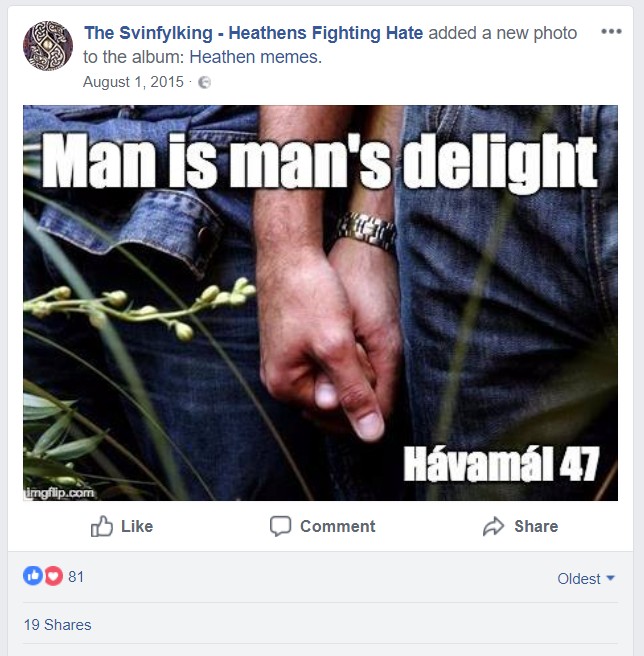This screenshot has height=656, width=644.
Task: Click the thumbs-up Like icon
Action: [102, 526]
